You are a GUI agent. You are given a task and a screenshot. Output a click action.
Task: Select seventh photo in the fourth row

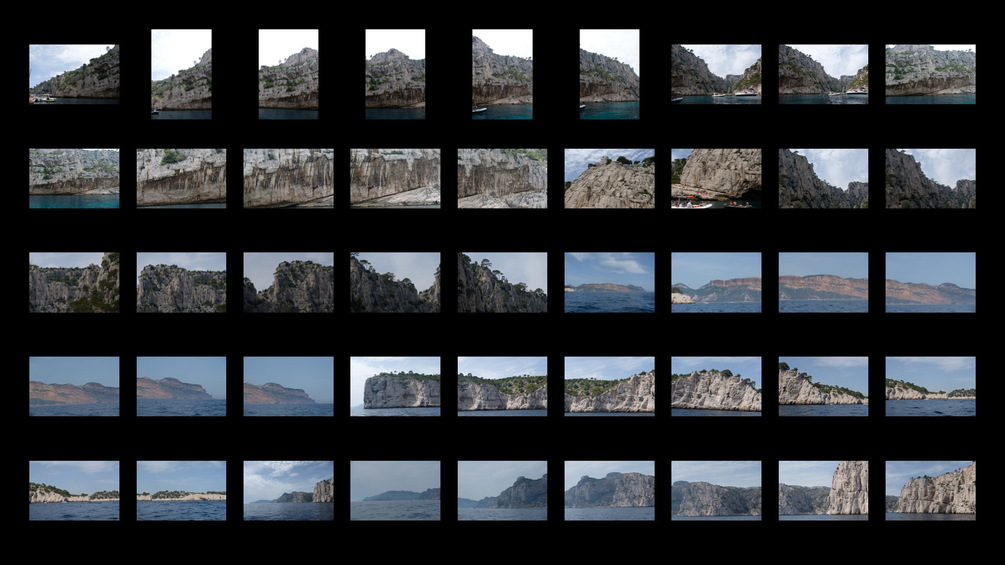[x=717, y=387]
